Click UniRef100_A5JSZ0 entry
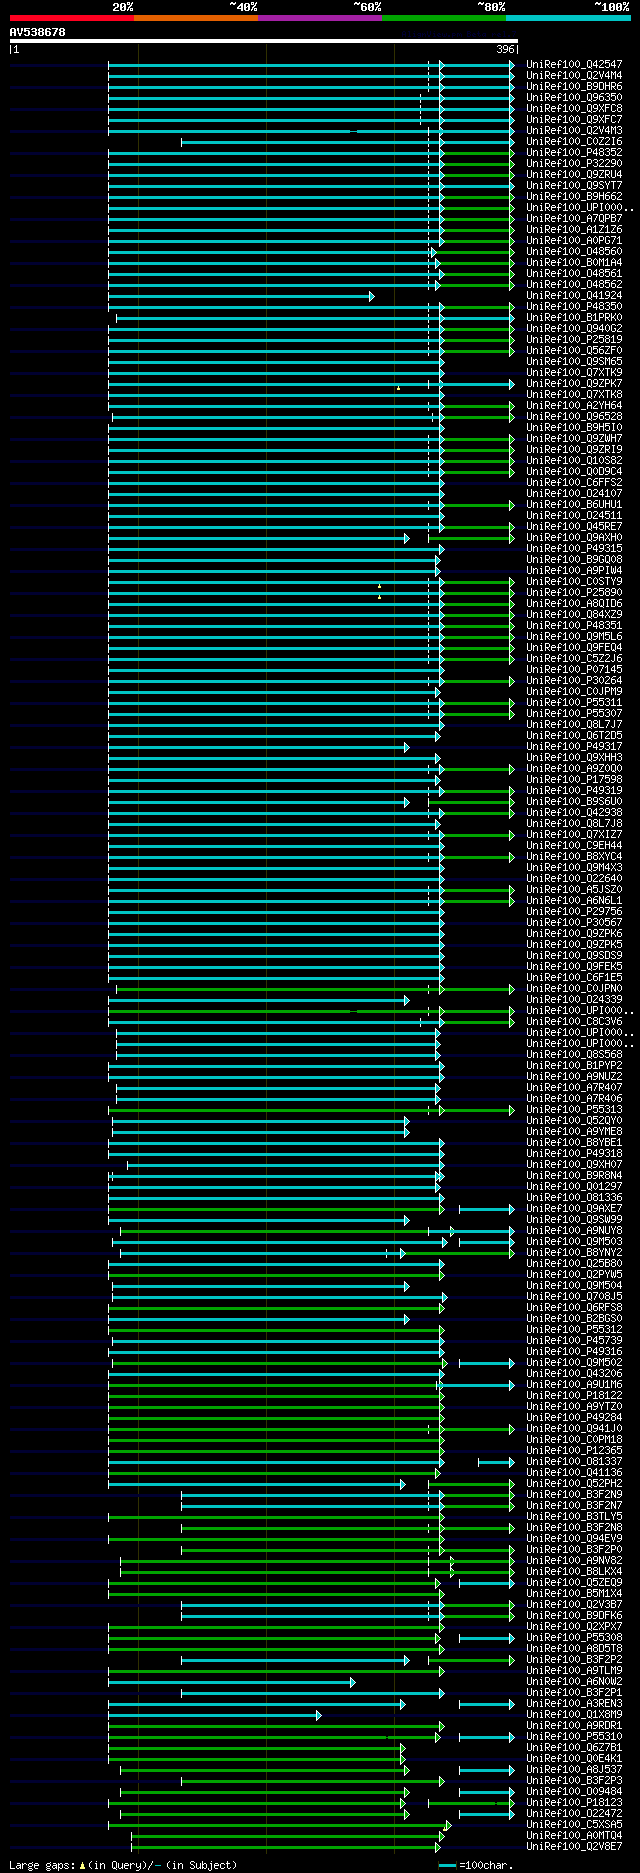The height and width of the screenshot is (1873, 640). point(574,889)
